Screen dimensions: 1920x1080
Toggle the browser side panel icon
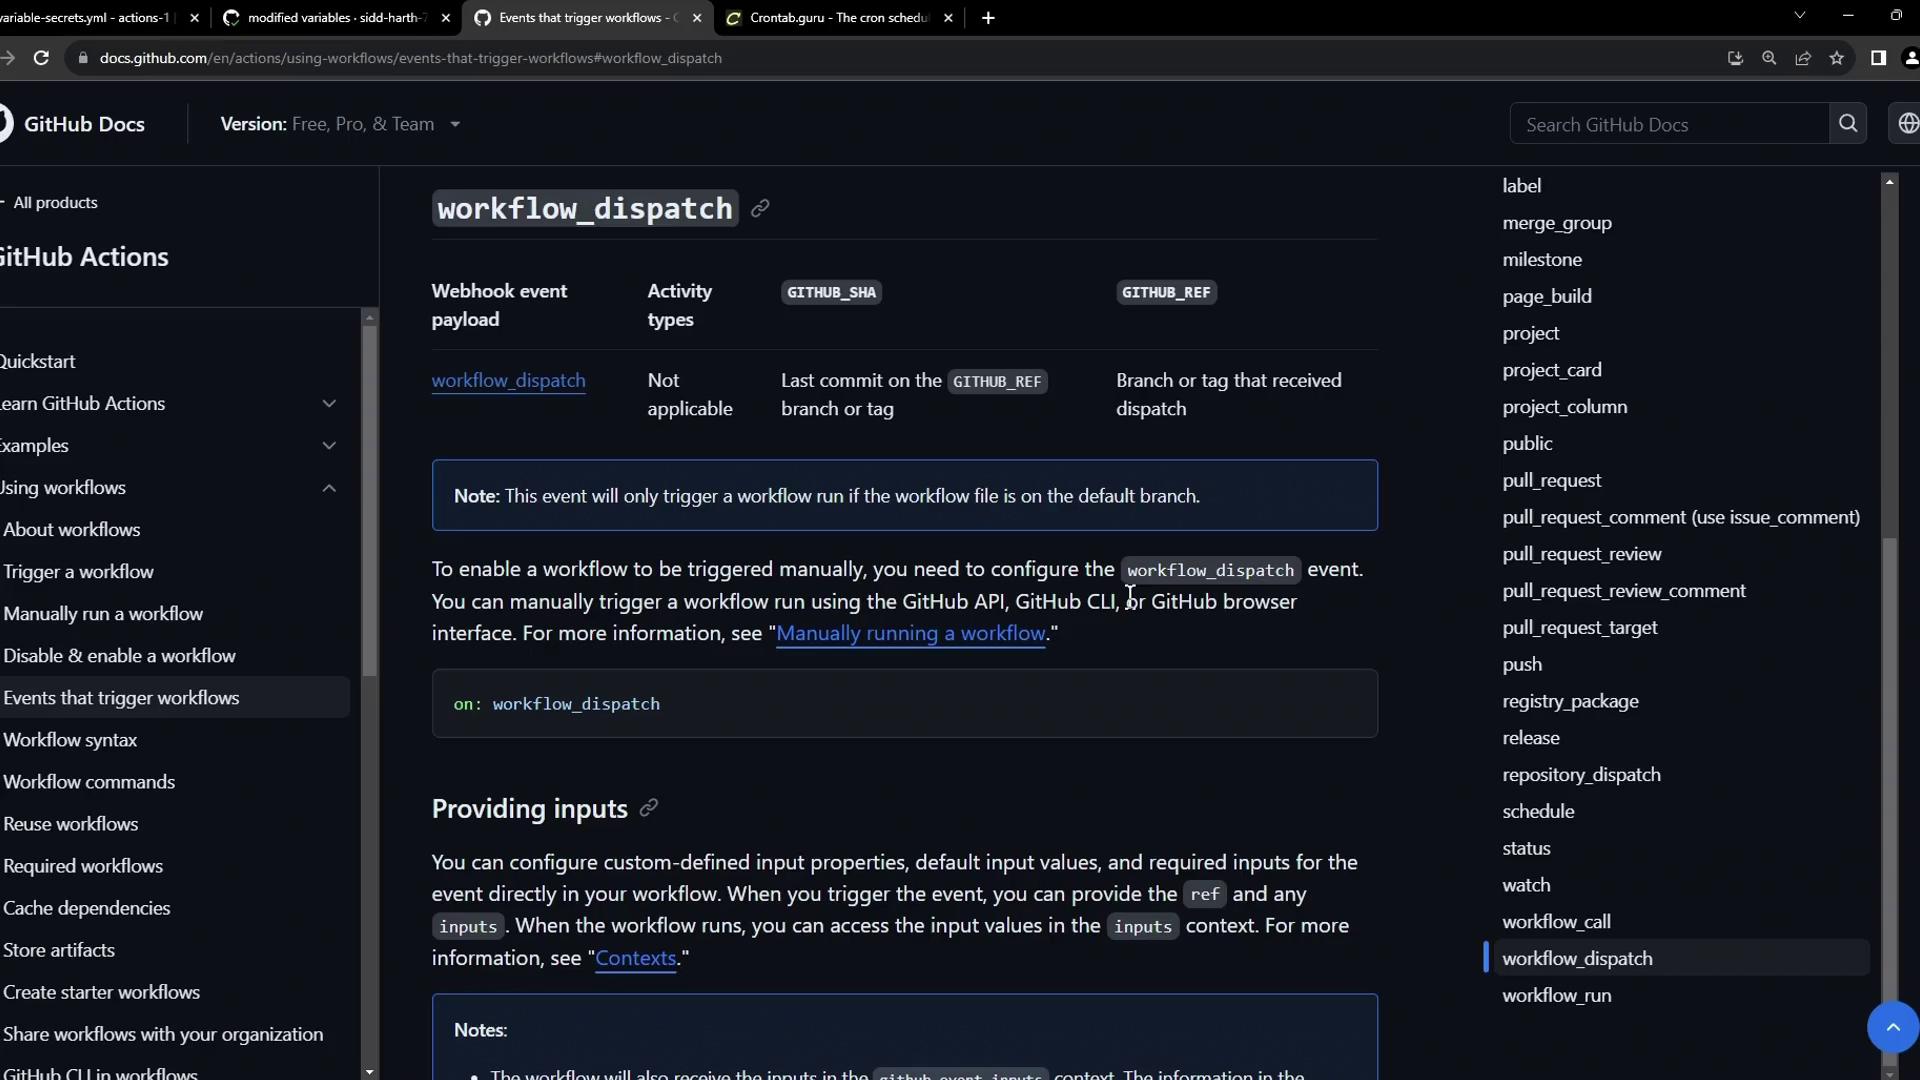(1878, 58)
